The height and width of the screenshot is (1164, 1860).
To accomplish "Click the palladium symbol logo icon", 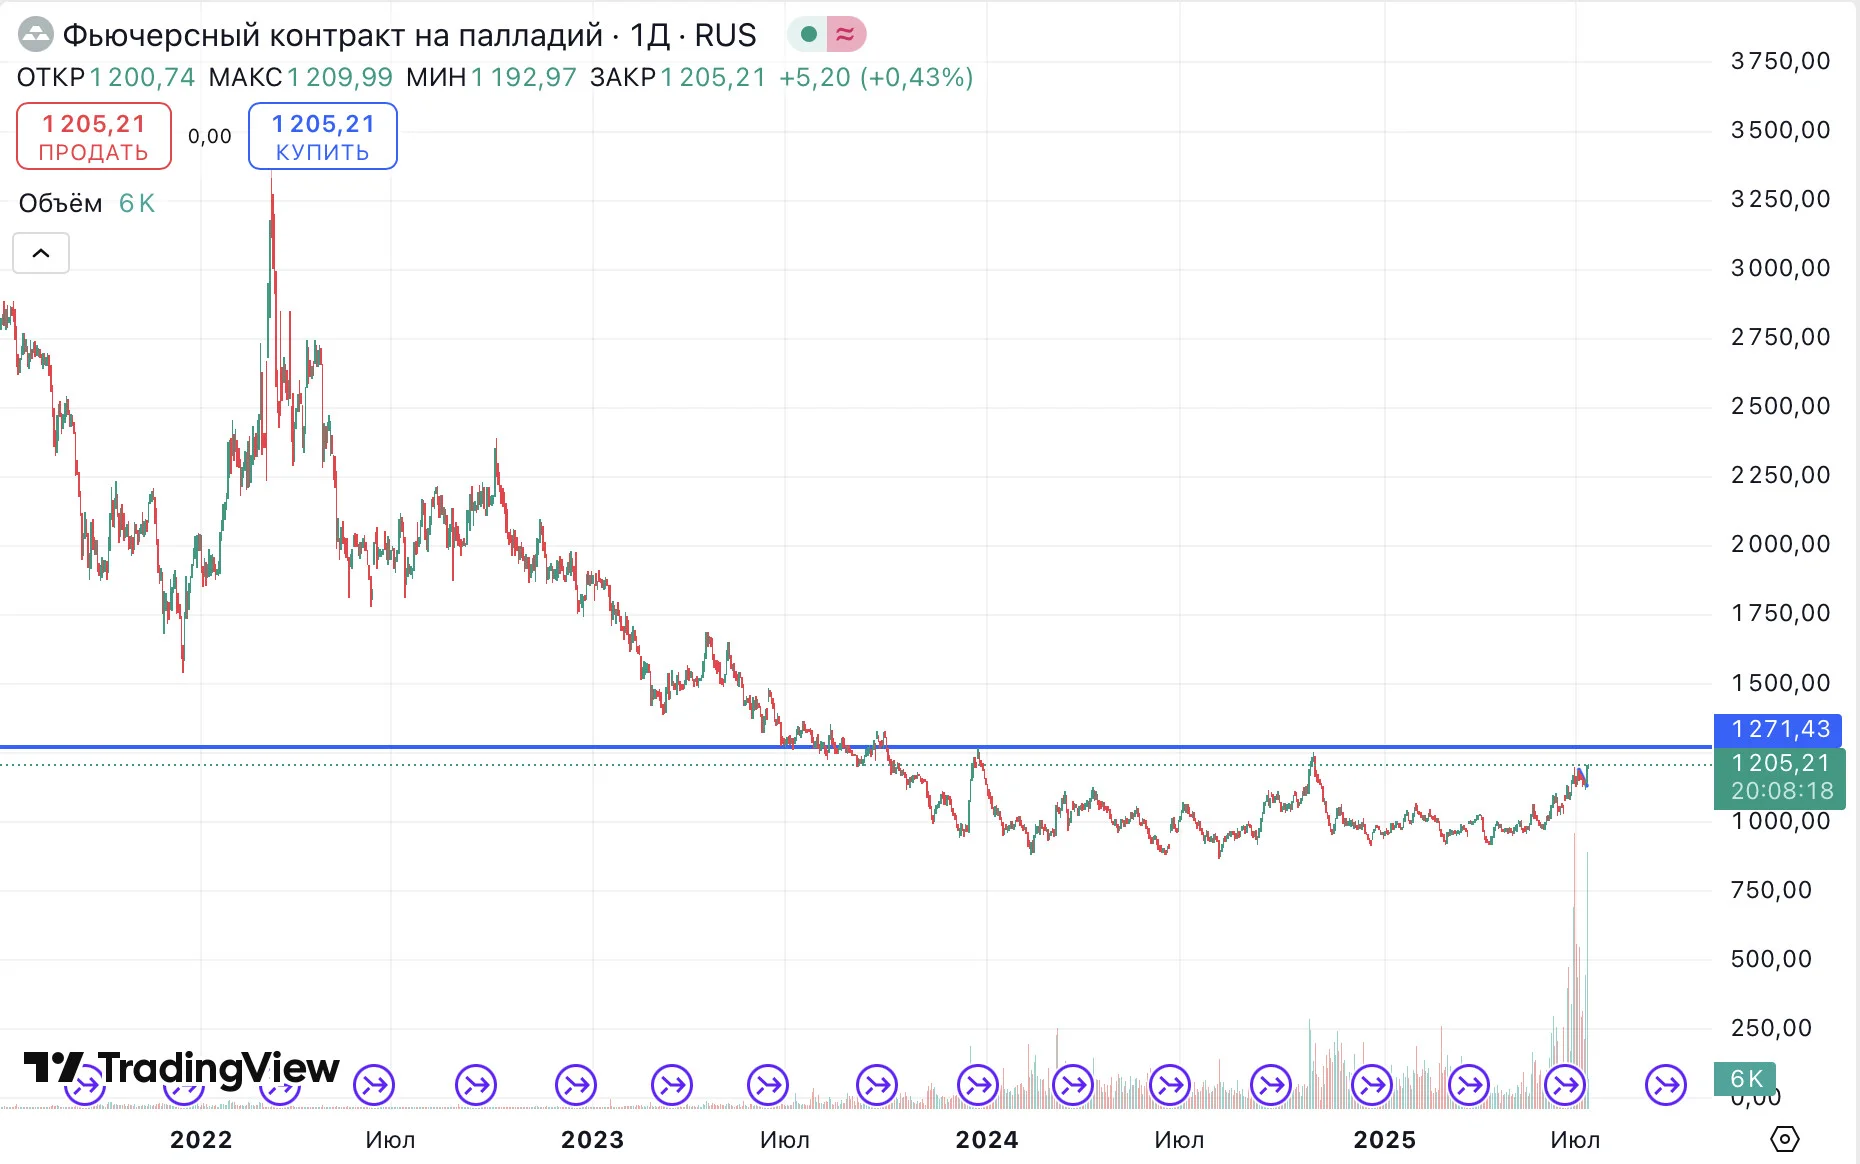I will [36, 35].
